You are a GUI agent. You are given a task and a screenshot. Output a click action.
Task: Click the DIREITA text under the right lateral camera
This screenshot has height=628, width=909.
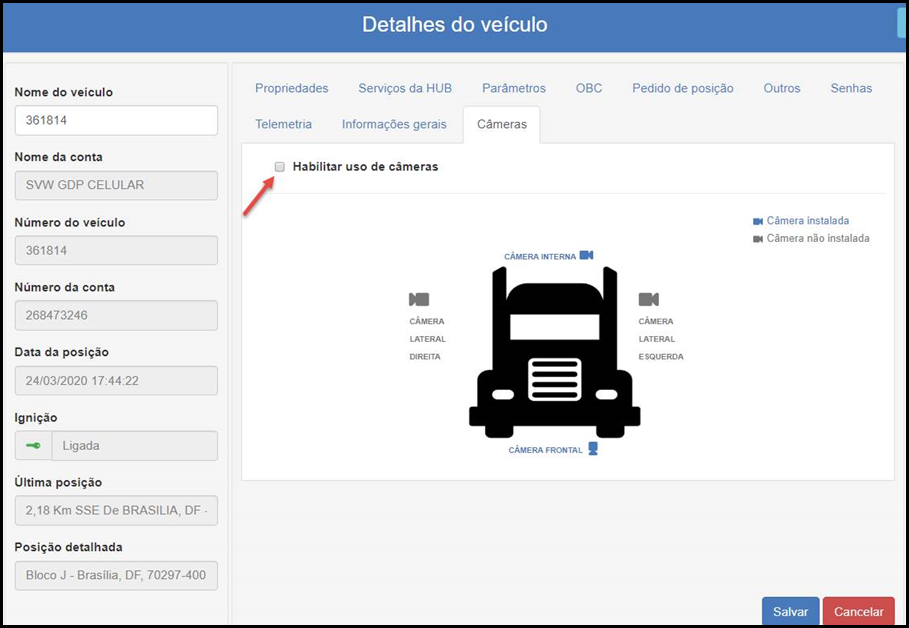425,357
